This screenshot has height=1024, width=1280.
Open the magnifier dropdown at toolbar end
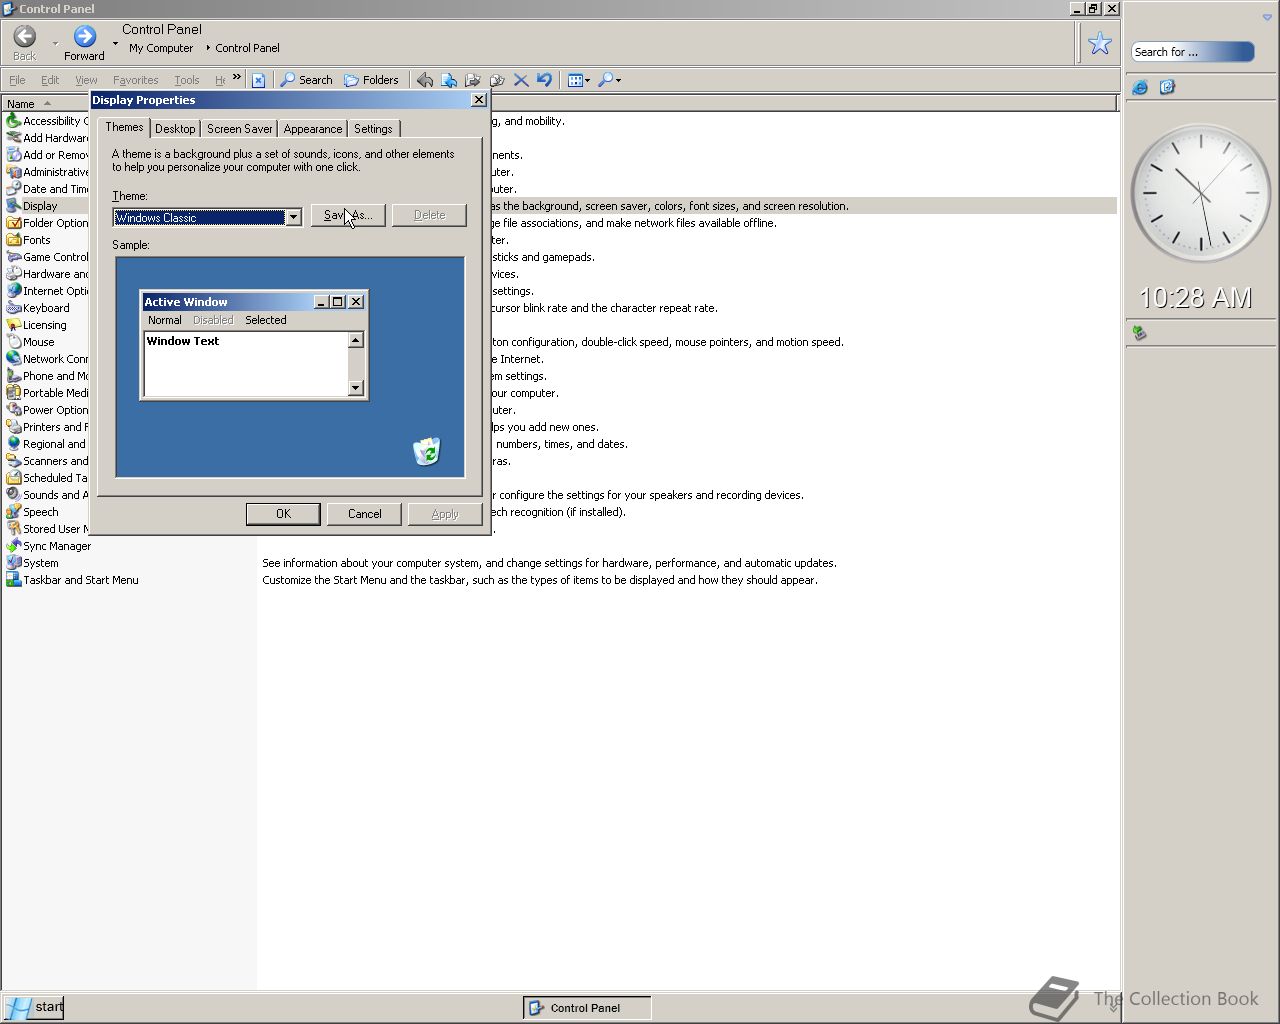point(609,80)
